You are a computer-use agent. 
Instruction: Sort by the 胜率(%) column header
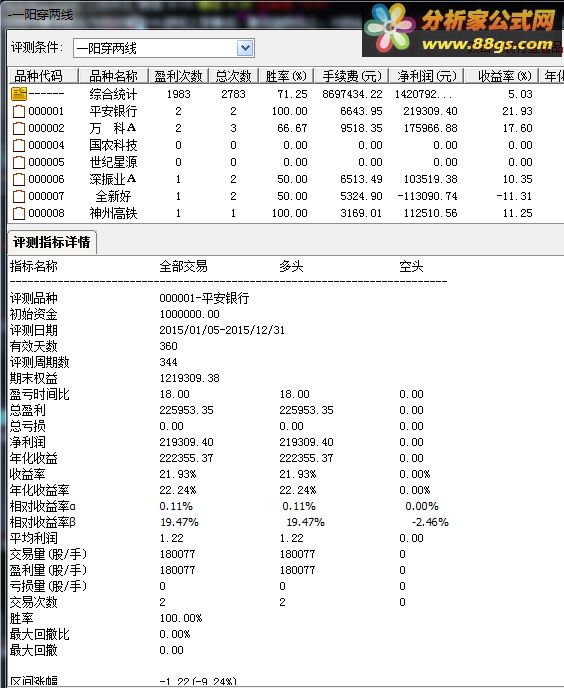286,76
